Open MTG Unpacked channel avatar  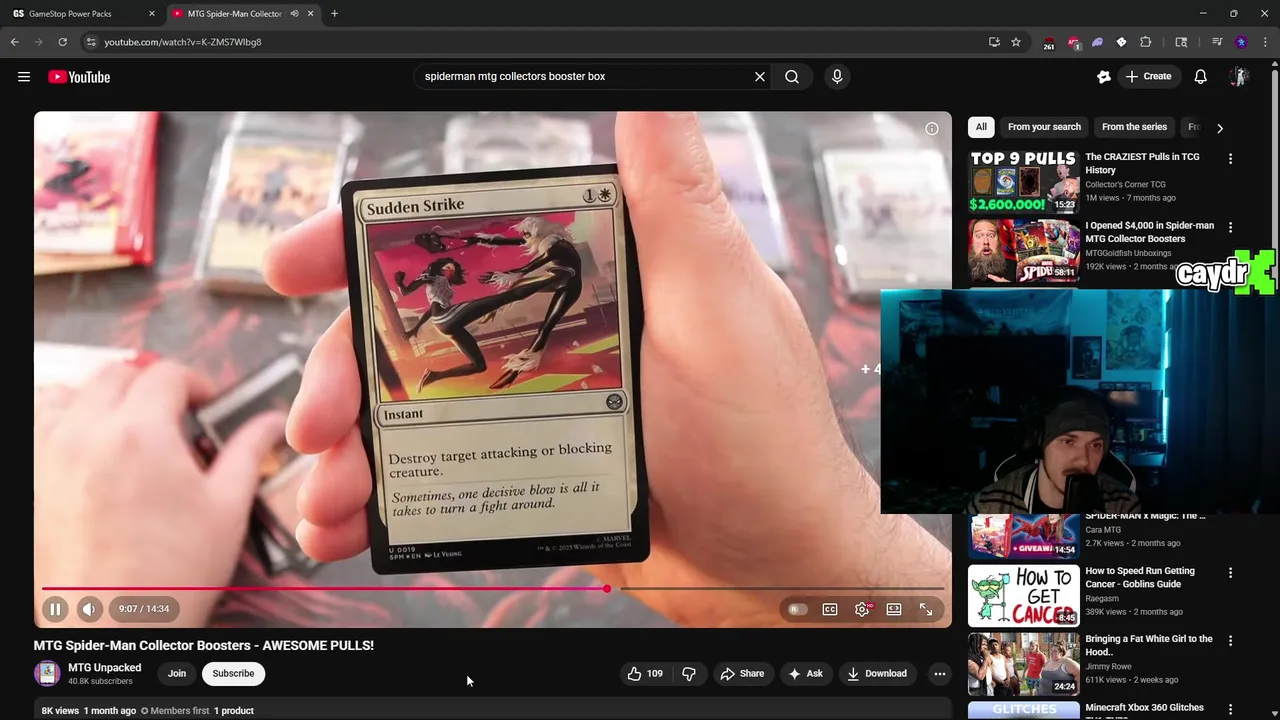(47, 674)
